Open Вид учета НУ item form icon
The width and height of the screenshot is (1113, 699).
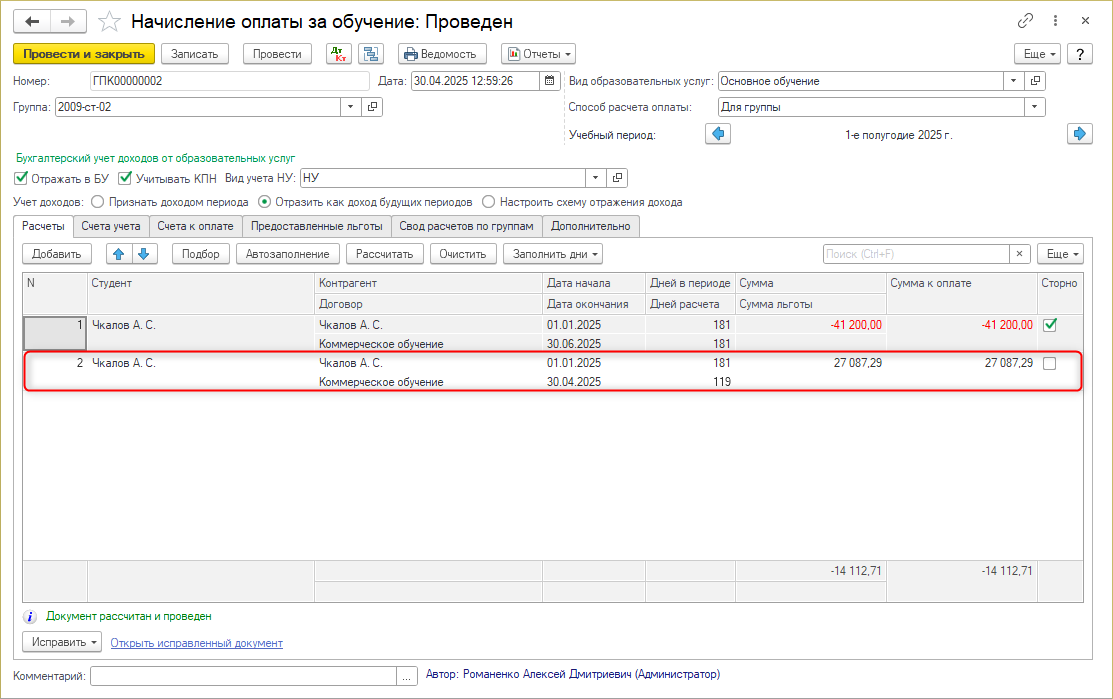point(618,178)
